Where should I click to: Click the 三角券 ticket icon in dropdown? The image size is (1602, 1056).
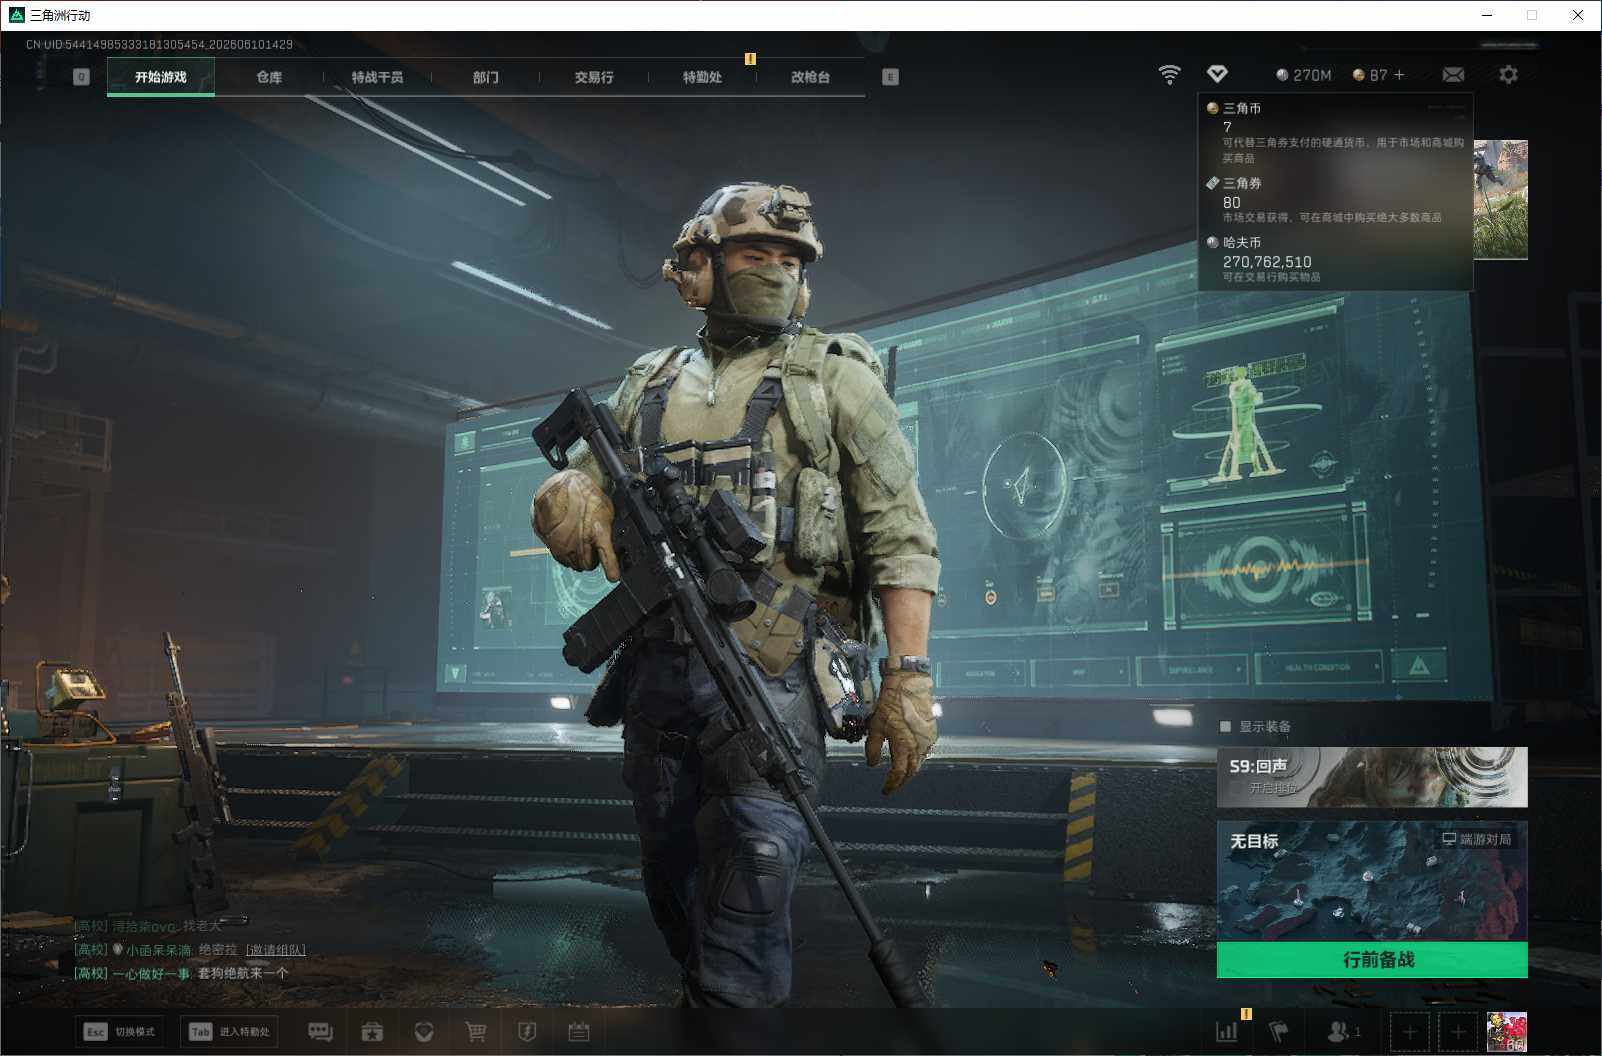click(1212, 183)
